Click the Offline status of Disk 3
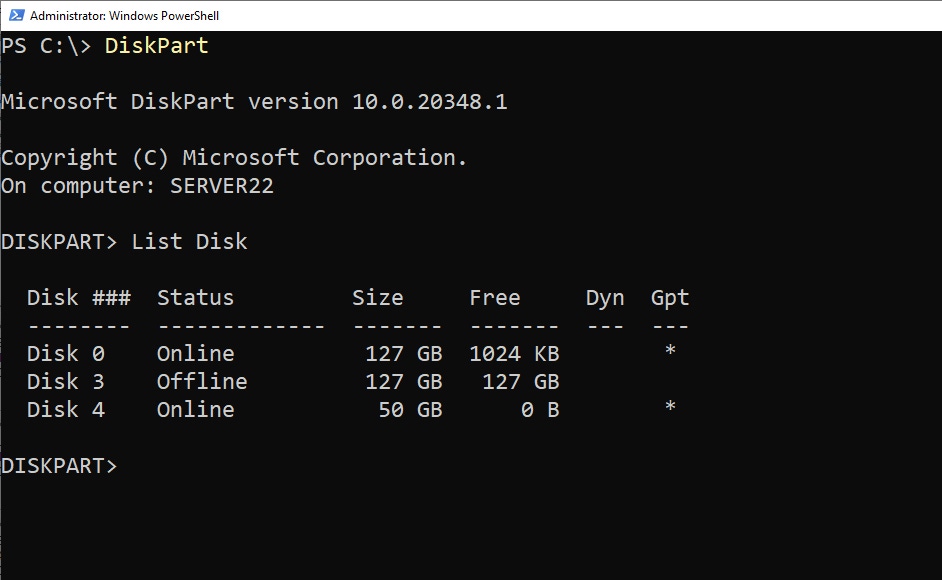The height and width of the screenshot is (580, 942). click(x=201, y=382)
